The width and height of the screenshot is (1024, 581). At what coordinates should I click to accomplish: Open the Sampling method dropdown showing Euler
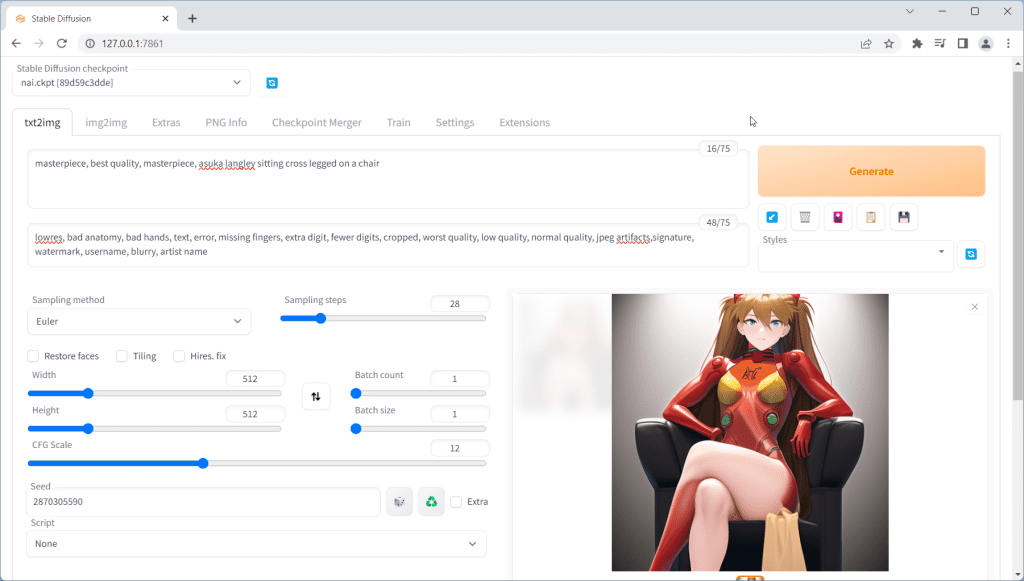click(x=139, y=321)
